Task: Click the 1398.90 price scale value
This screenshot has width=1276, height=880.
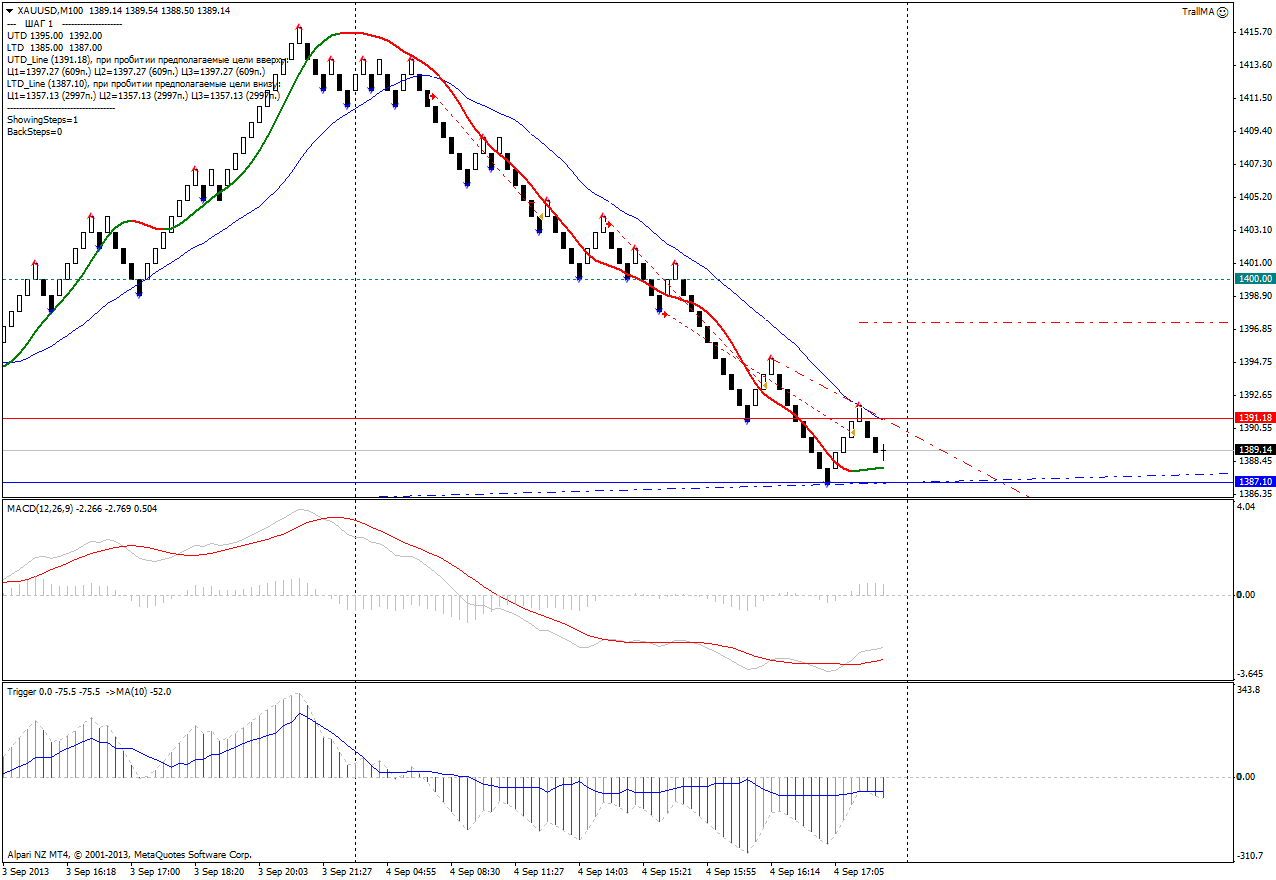Action: pos(1254,296)
